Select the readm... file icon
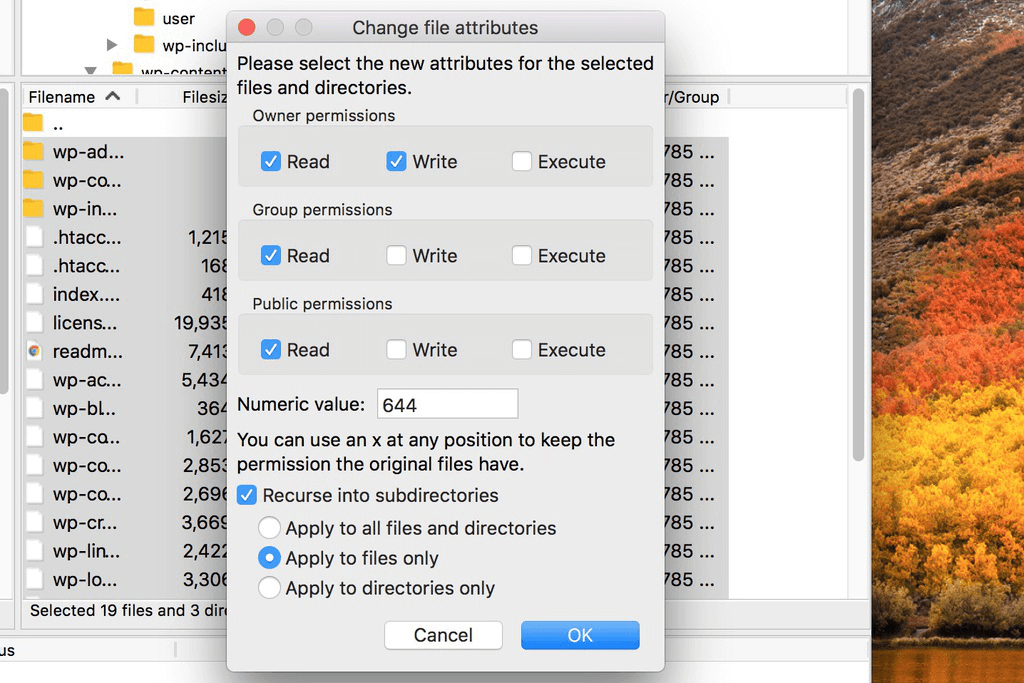Viewport: 1024px width, 683px height. point(33,351)
